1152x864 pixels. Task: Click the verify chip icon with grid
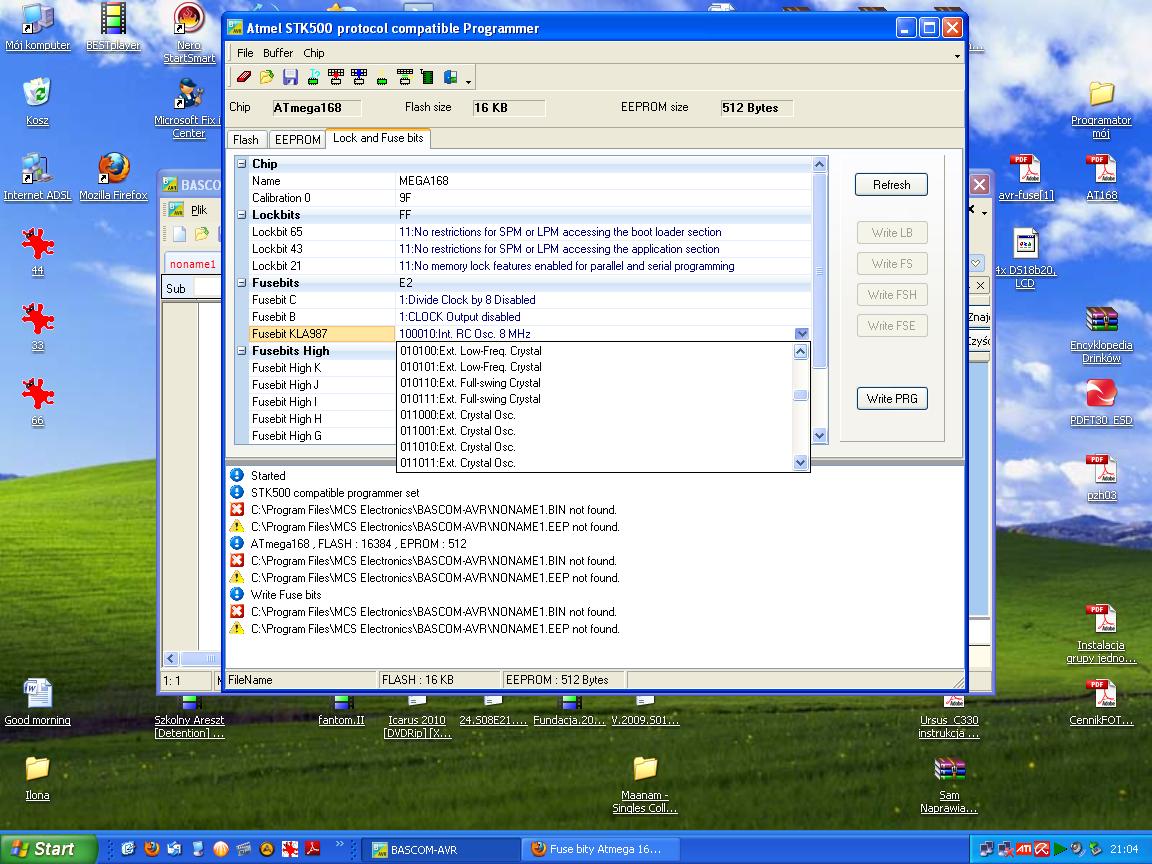[x=404, y=76]
